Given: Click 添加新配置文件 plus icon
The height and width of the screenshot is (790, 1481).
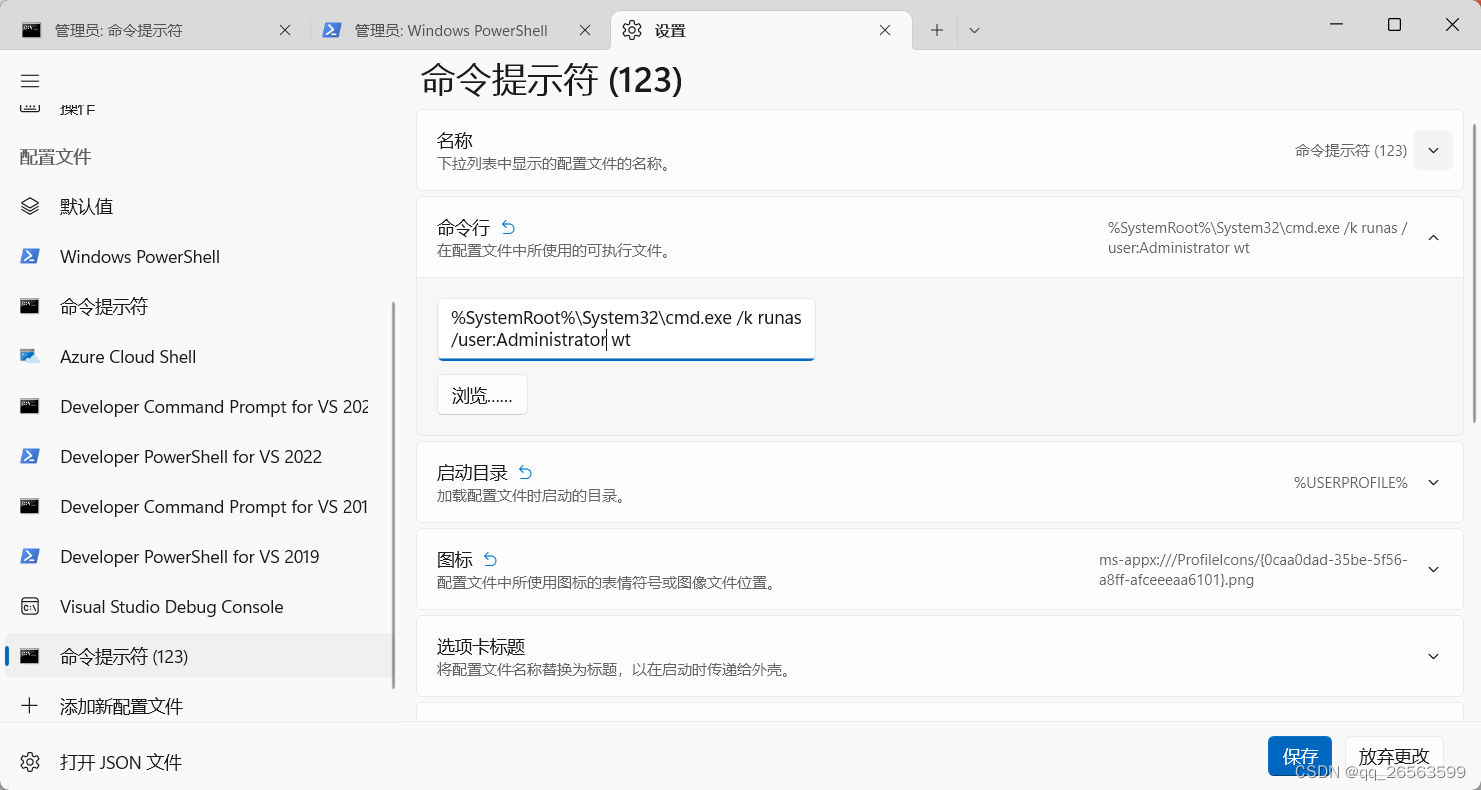Looking at the screenshot, I should click(x=30, y=706).
